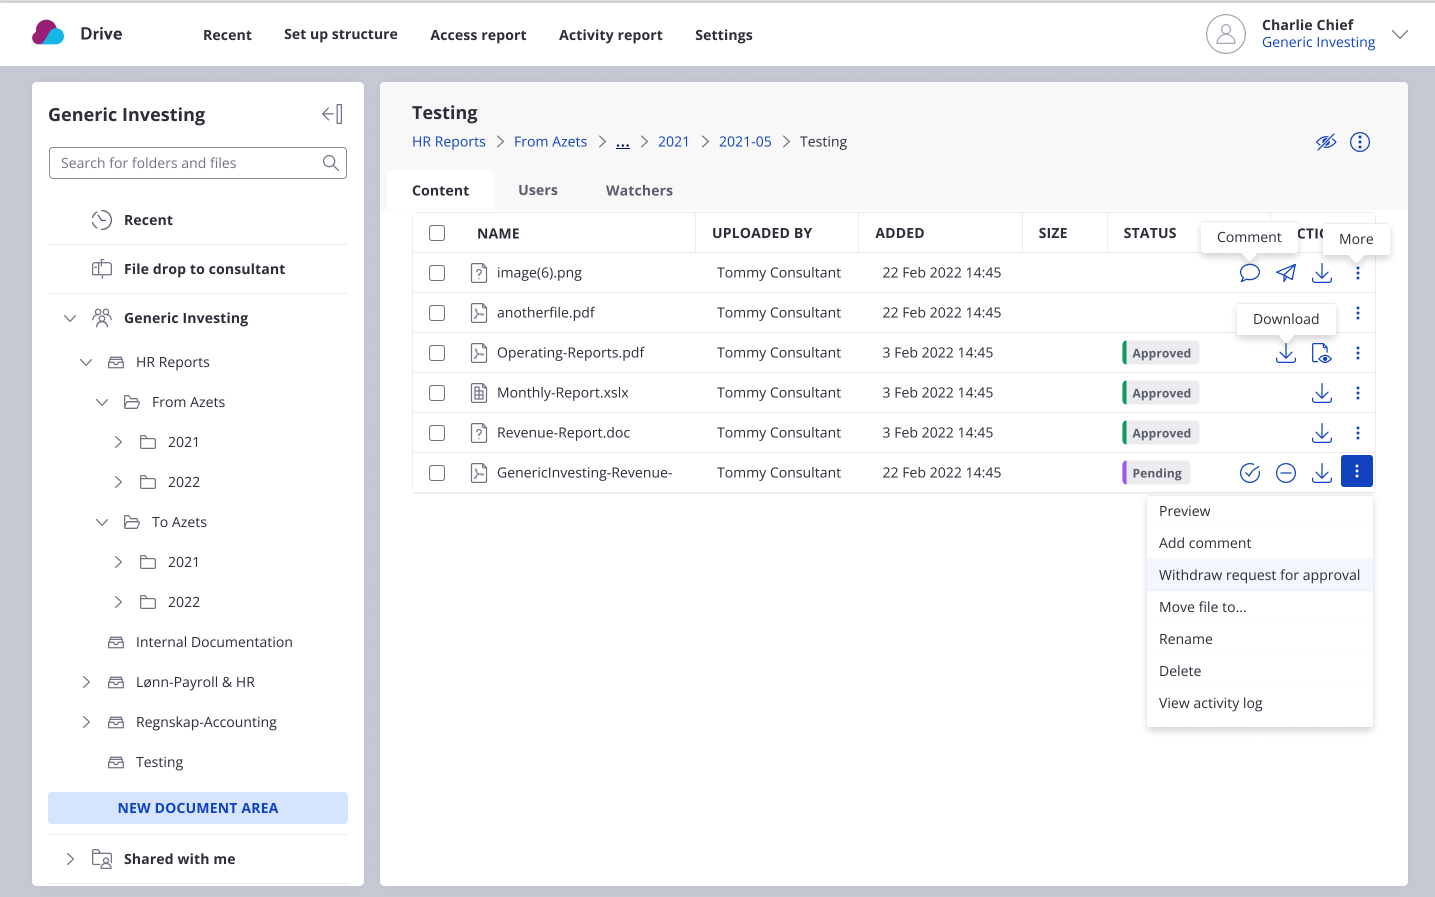This screenshot has width=1435, height=897.
Task: Open From Azets breadcrumb link
Action: tap(550, 142)
